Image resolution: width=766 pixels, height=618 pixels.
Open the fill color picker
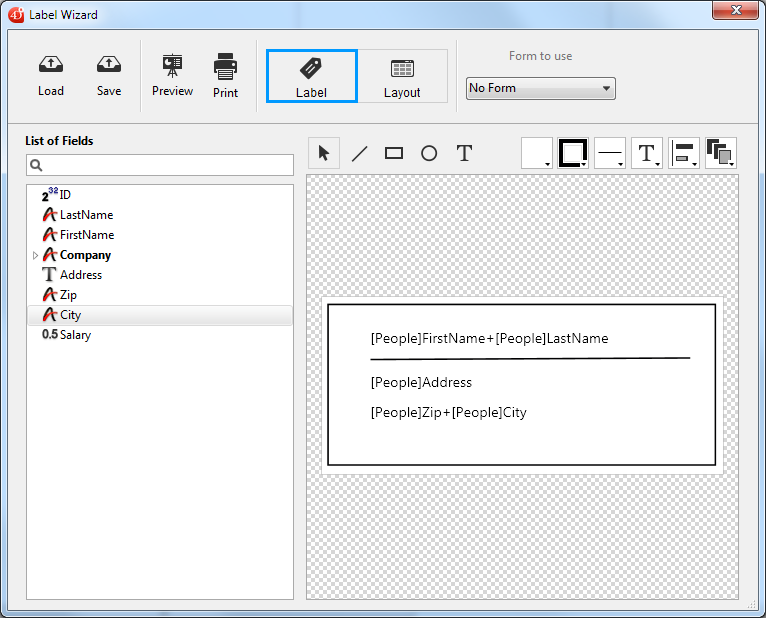tap(537, 153)
